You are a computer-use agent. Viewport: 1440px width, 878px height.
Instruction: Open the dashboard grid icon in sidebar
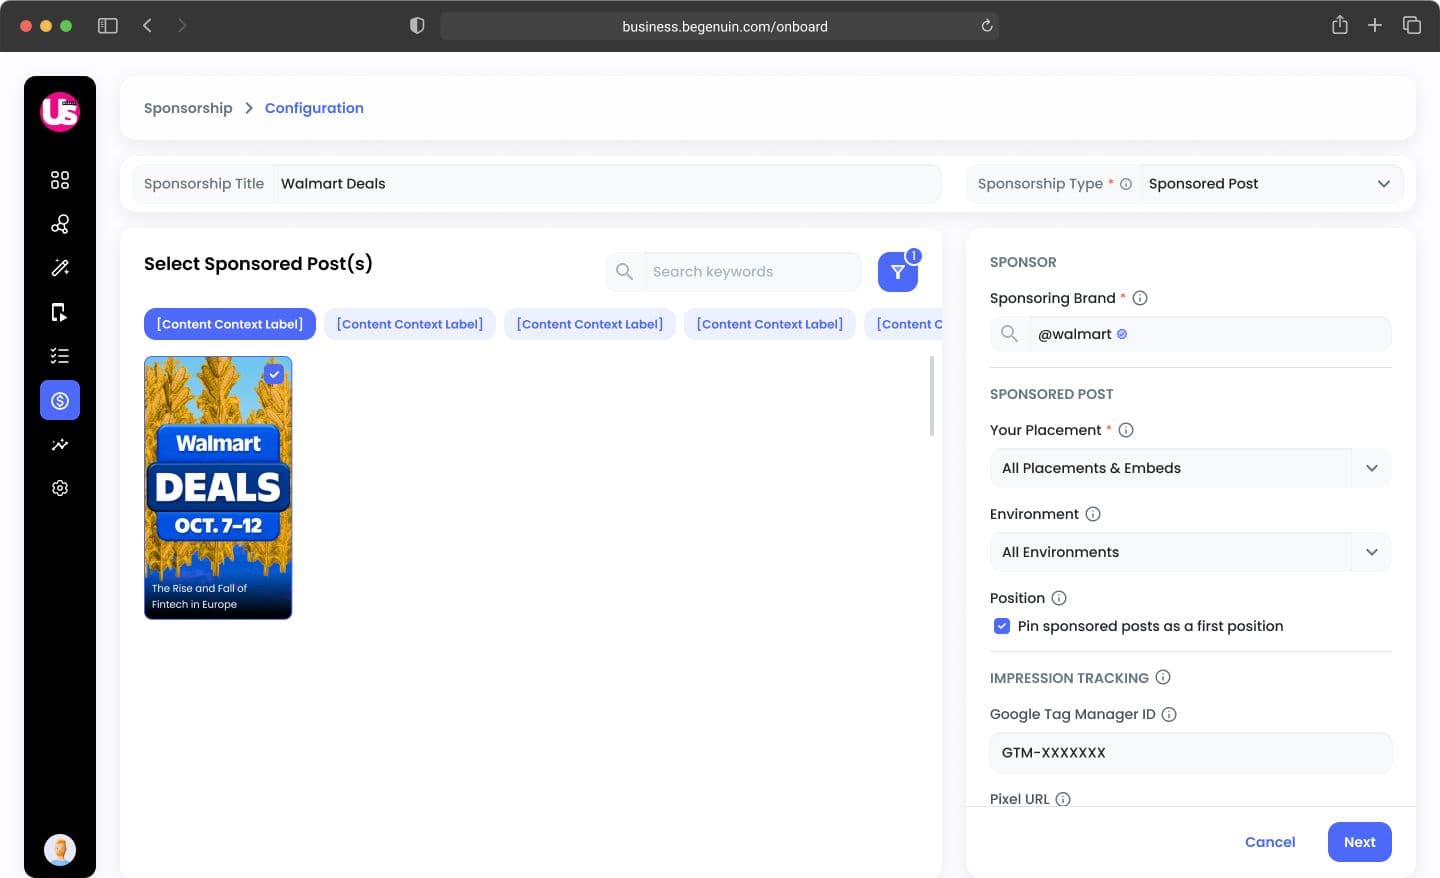60,180
